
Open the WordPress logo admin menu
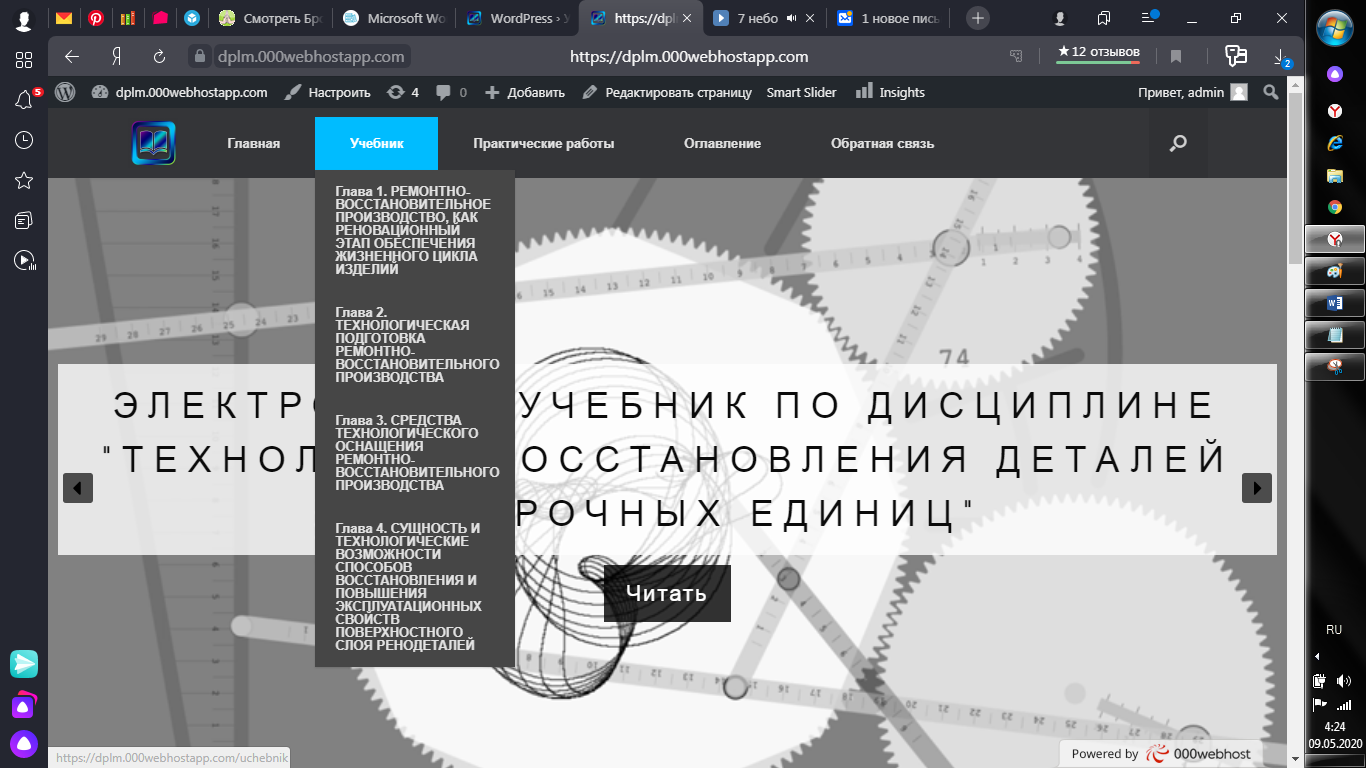pos(65,92)
